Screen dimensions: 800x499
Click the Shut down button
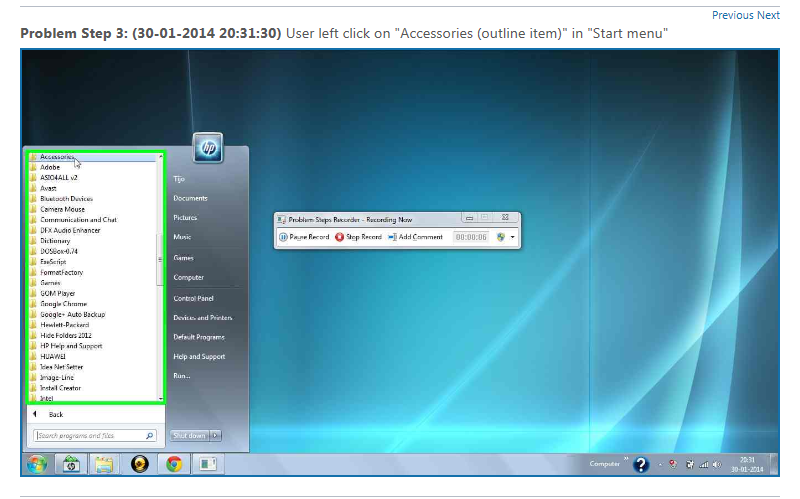[189, 436]
